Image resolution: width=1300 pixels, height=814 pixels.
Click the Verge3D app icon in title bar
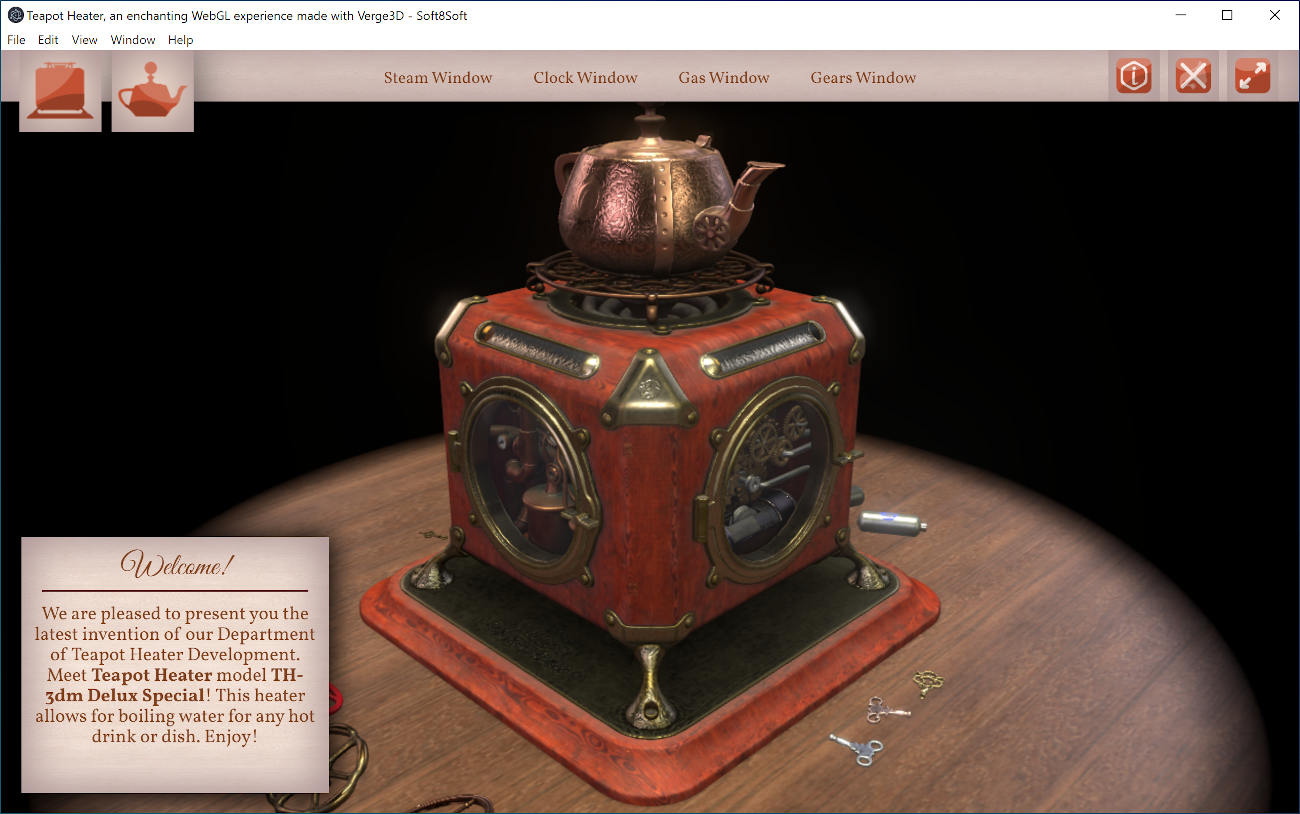point(15,15)
